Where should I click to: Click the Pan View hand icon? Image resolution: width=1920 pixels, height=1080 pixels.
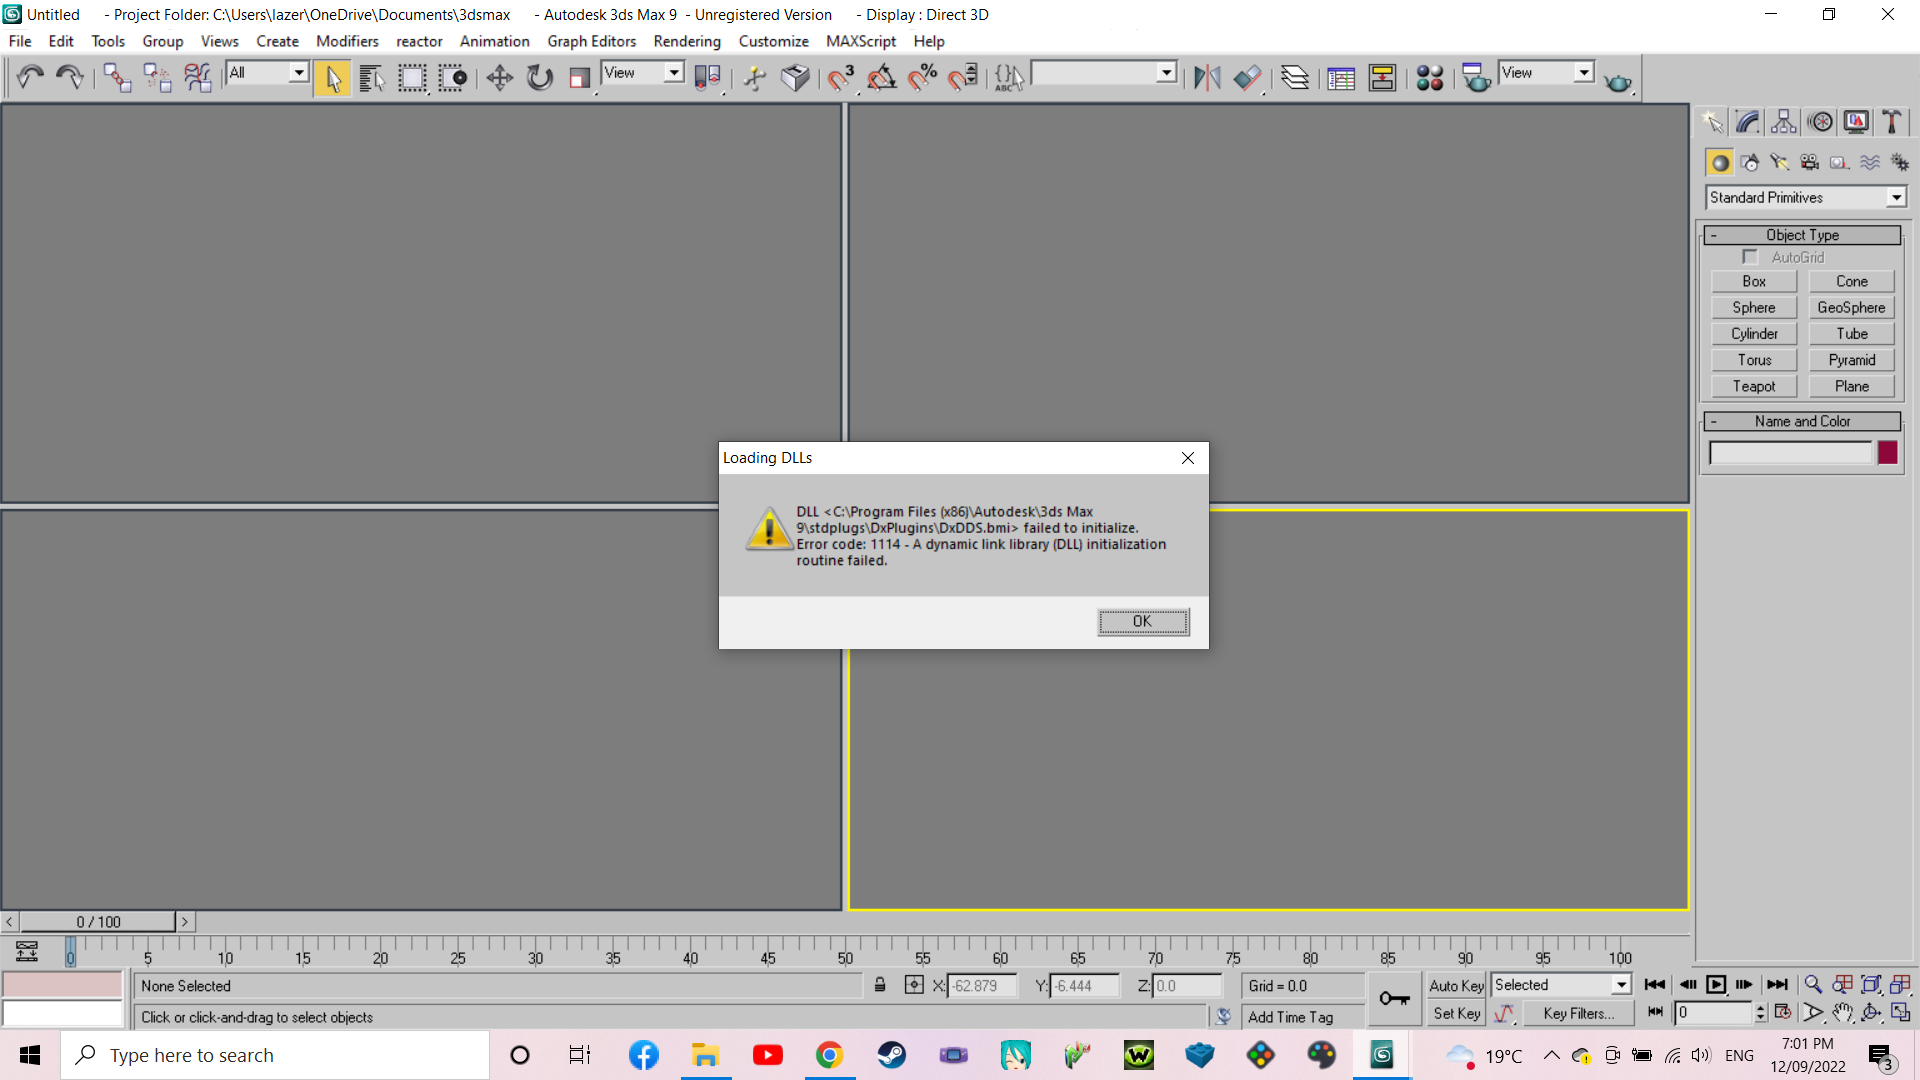point(1842,1013)
